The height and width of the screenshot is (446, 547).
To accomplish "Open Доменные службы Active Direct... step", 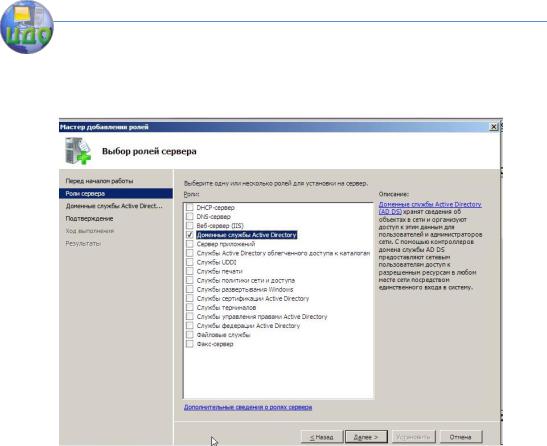I will 114,206.
